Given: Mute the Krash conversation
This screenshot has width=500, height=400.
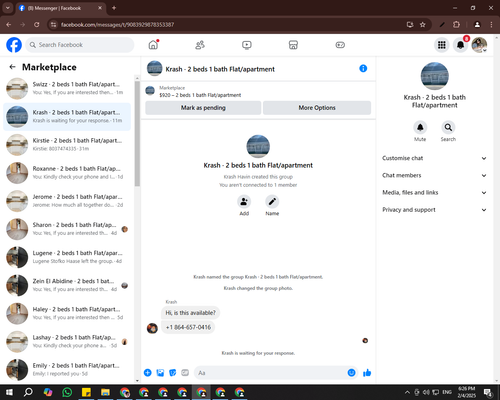Looking at the screenshot, I should point(420,127).
